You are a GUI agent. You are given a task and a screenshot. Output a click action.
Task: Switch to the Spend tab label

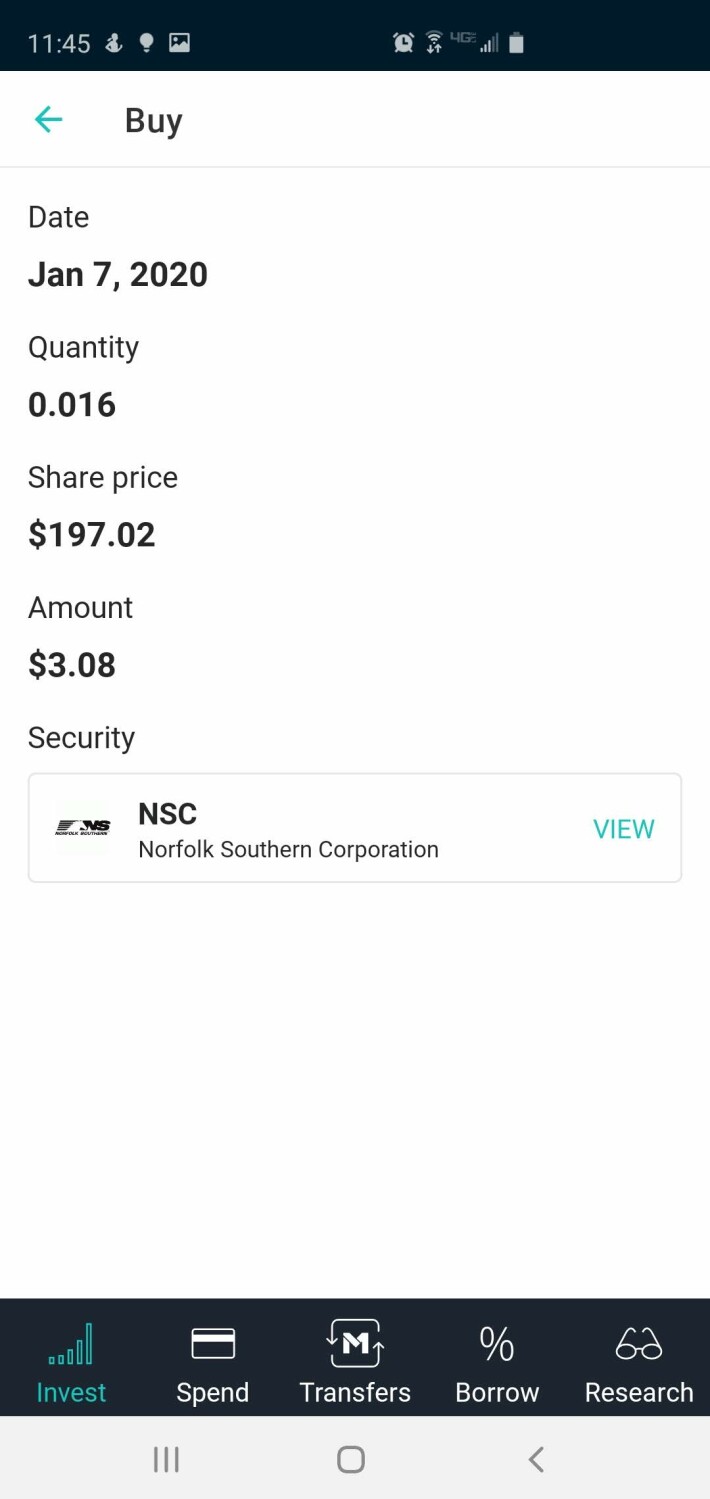[213, 1392]
